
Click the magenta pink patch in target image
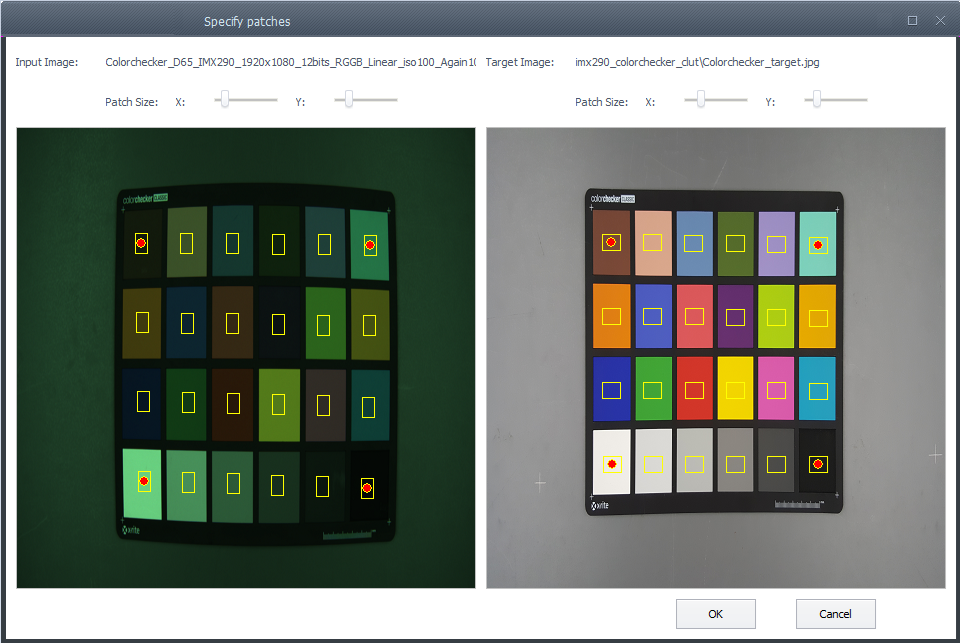point(777,388)
